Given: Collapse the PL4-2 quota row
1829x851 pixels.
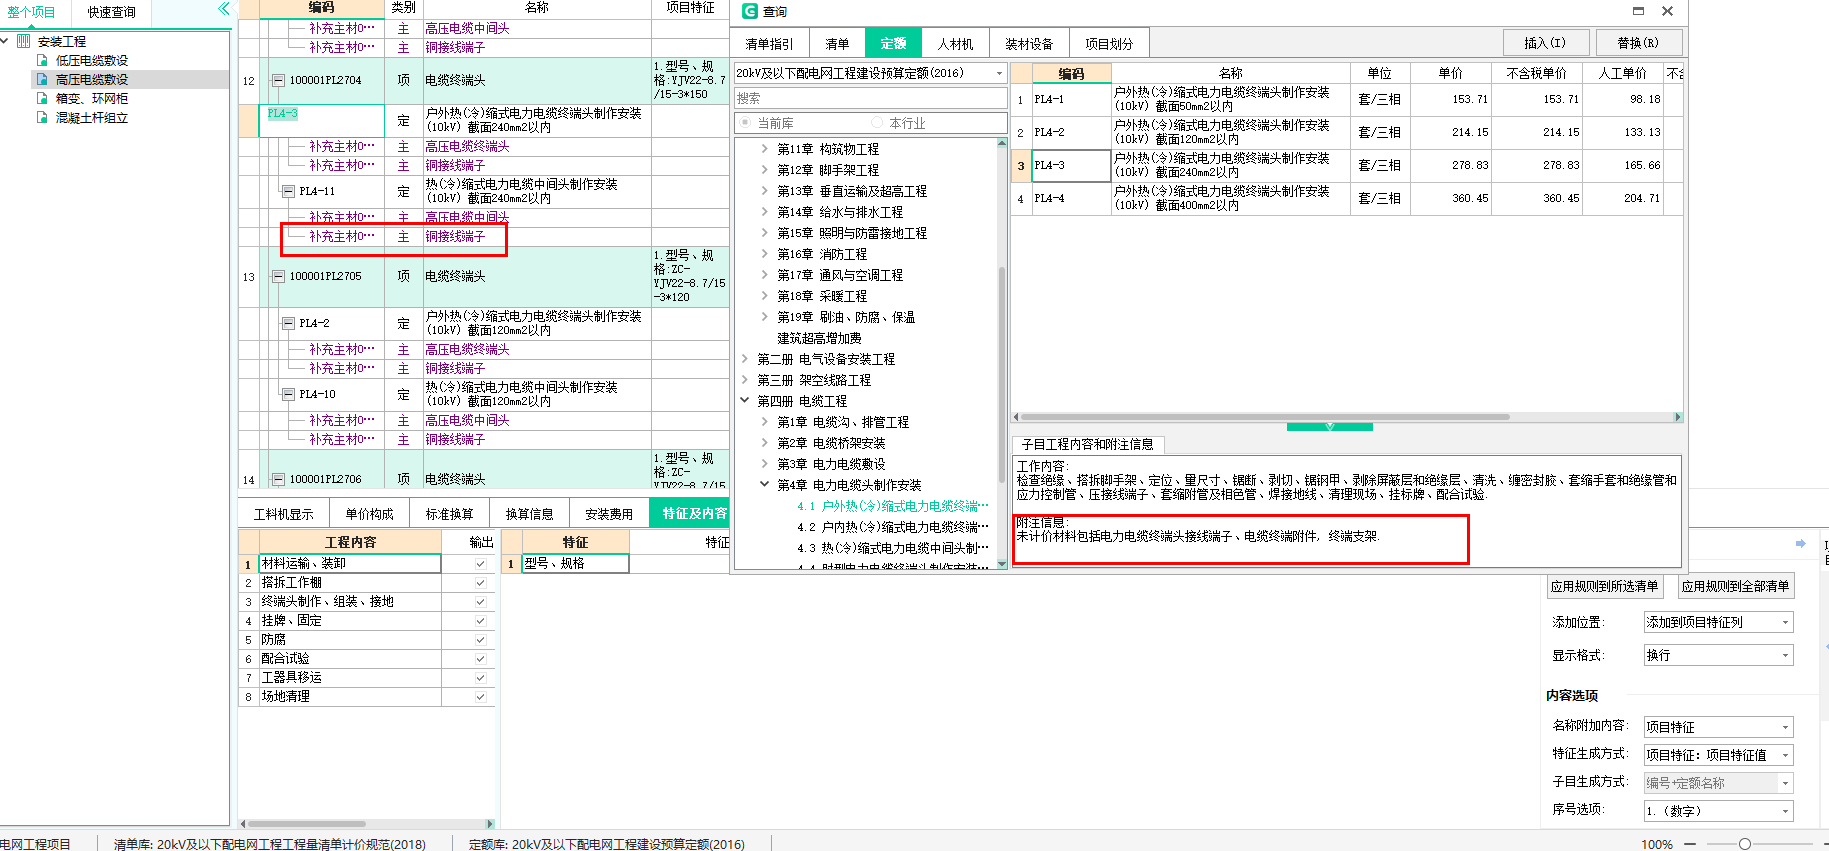Looking at the screenshot, I should tap(288, 323).
